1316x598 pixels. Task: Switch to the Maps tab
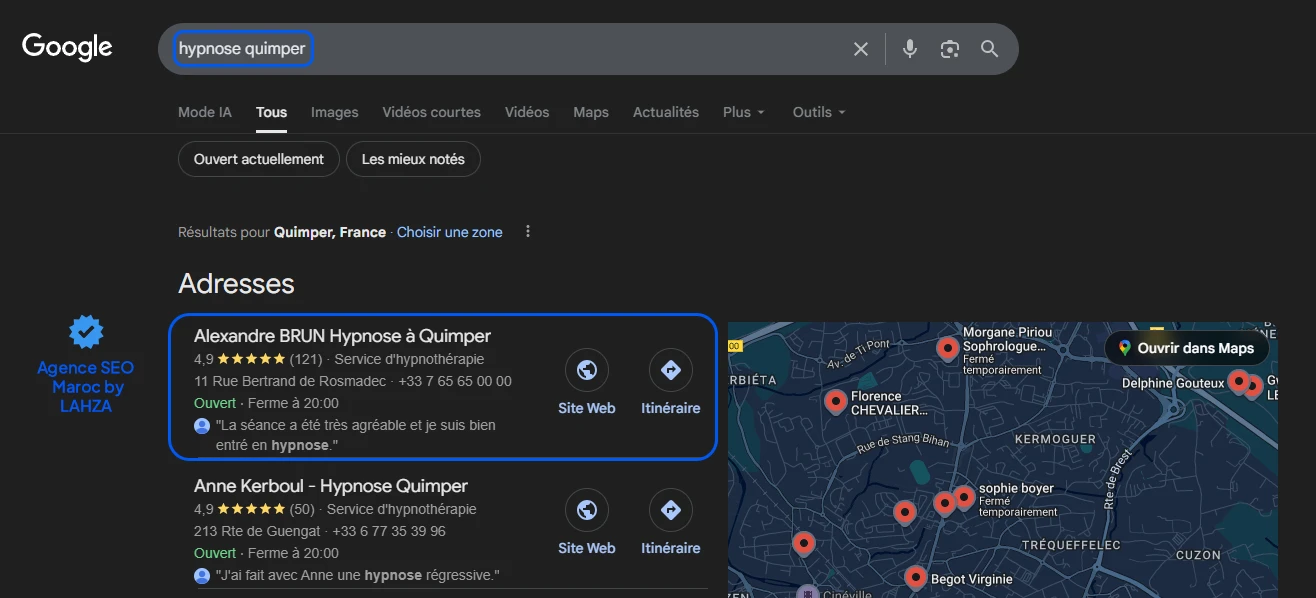(x=591, y=112)
